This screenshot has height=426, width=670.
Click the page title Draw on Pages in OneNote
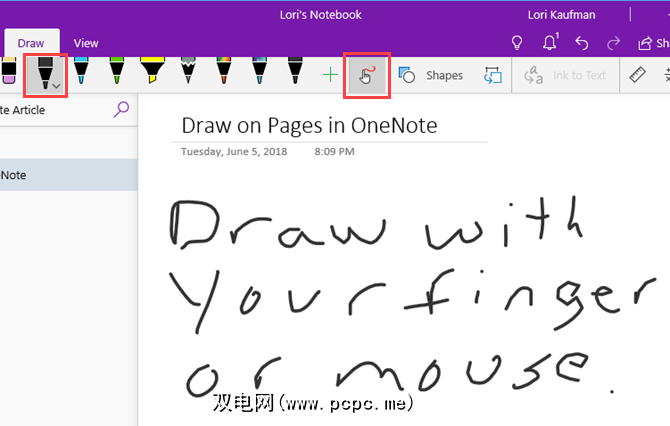[309, 126]
